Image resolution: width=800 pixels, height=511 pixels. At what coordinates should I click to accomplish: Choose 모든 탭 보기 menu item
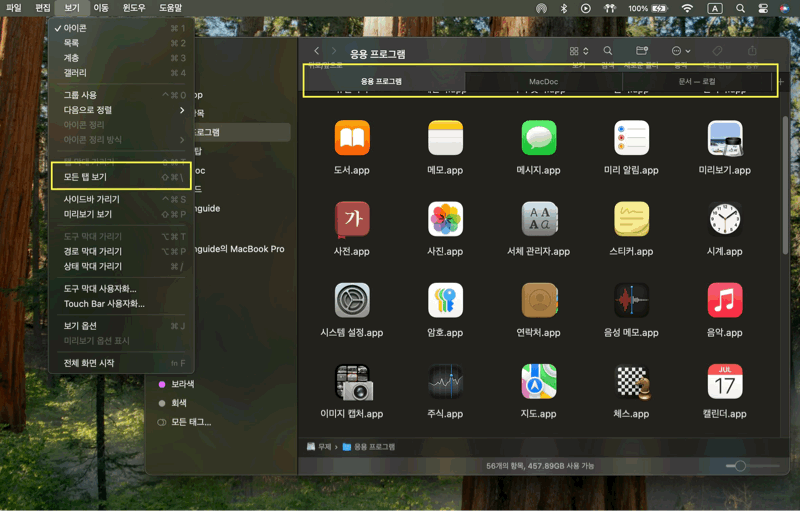[x=121, y=177]
